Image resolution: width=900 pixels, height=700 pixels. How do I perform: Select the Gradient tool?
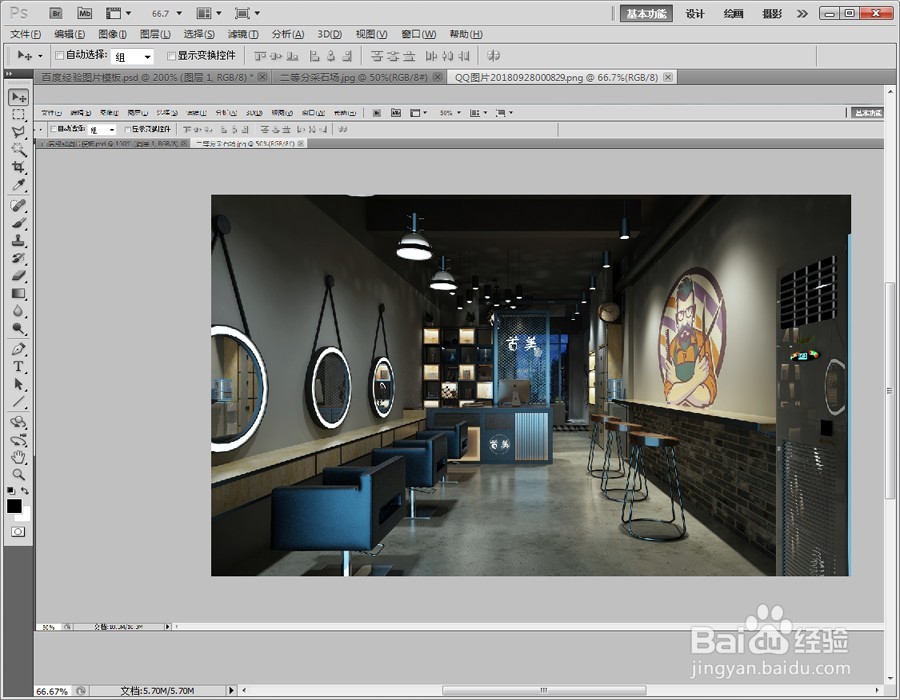tap(18, 293)
